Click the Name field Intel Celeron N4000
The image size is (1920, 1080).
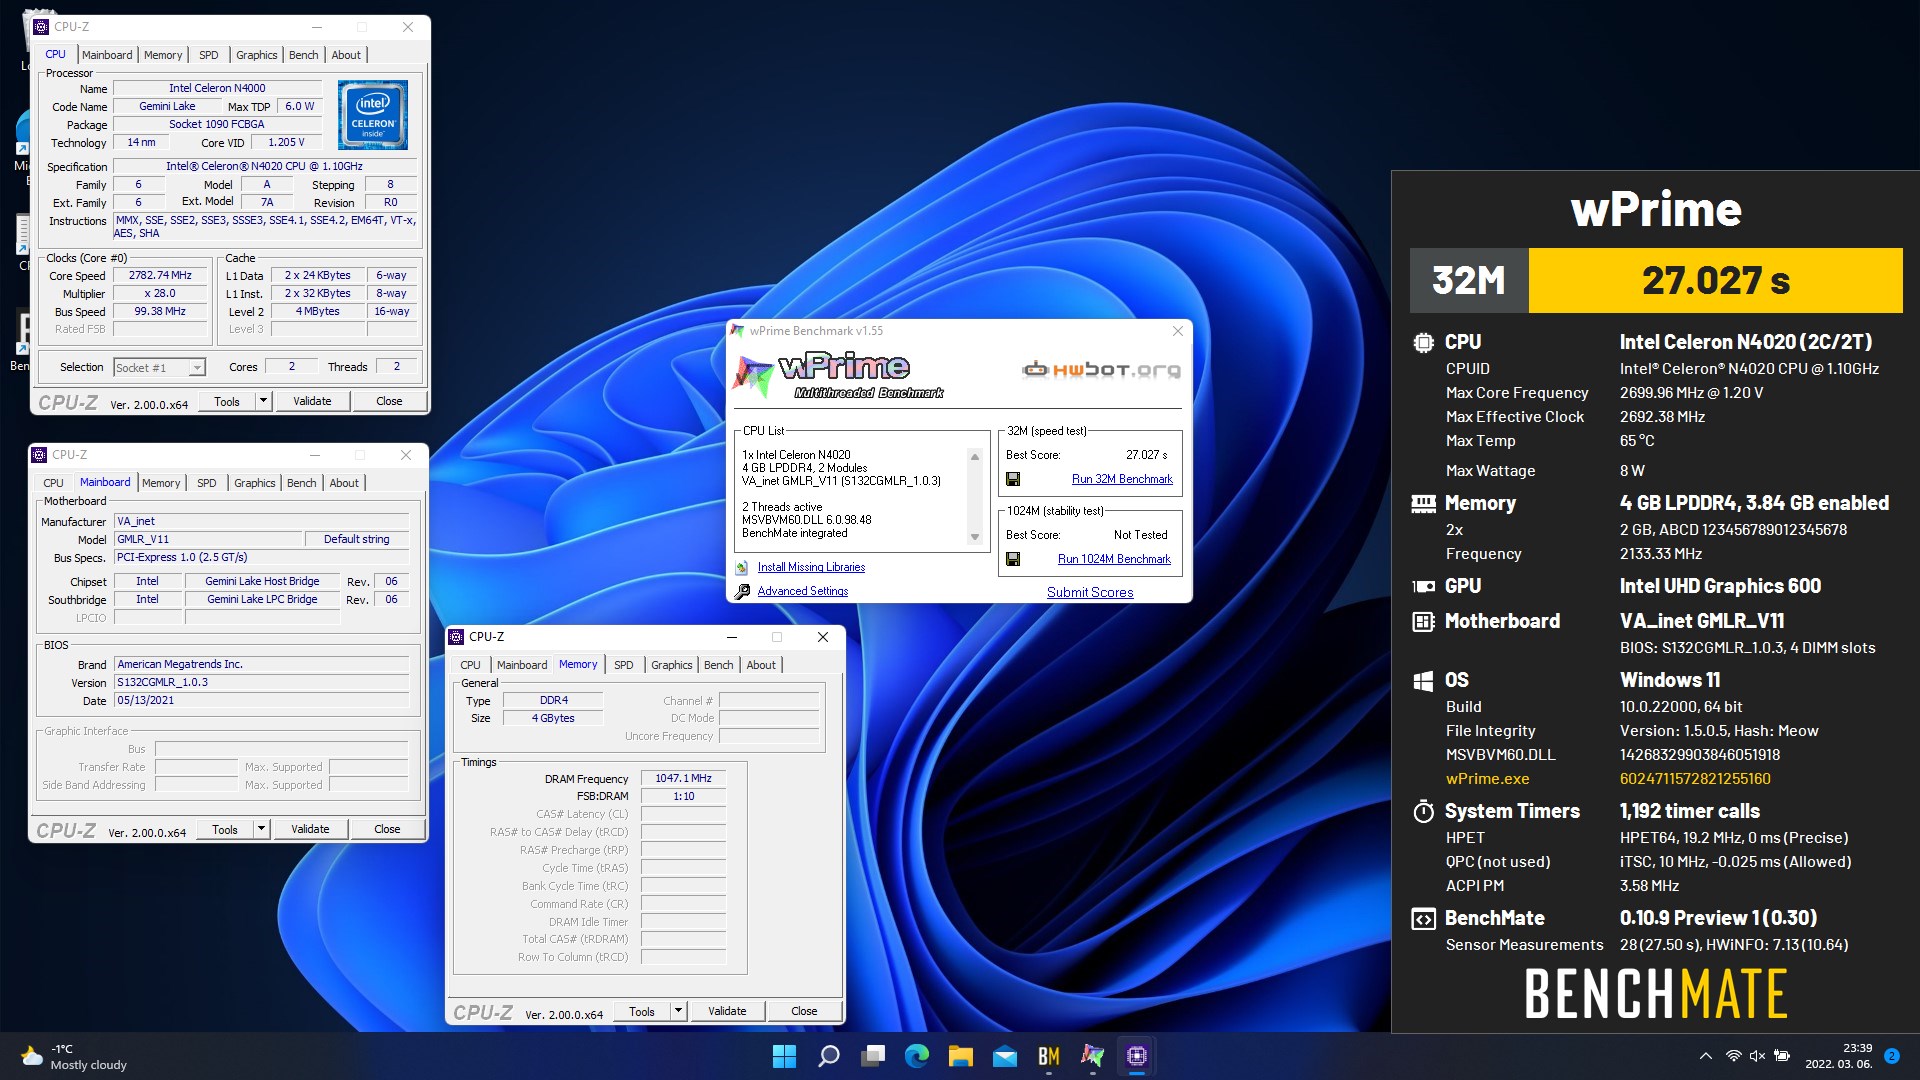click(x=217, y=88)
